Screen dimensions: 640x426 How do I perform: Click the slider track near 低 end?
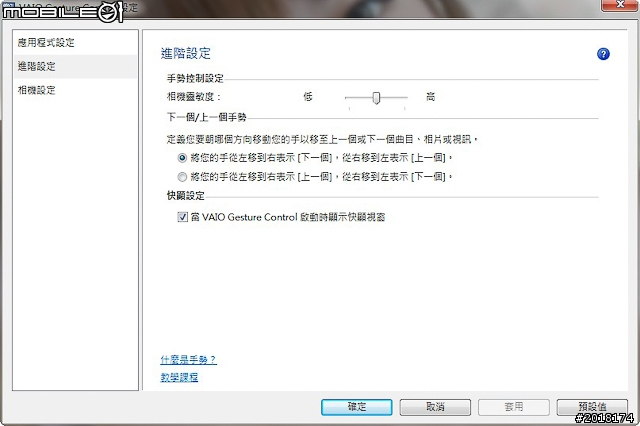(x=350, y=97)
